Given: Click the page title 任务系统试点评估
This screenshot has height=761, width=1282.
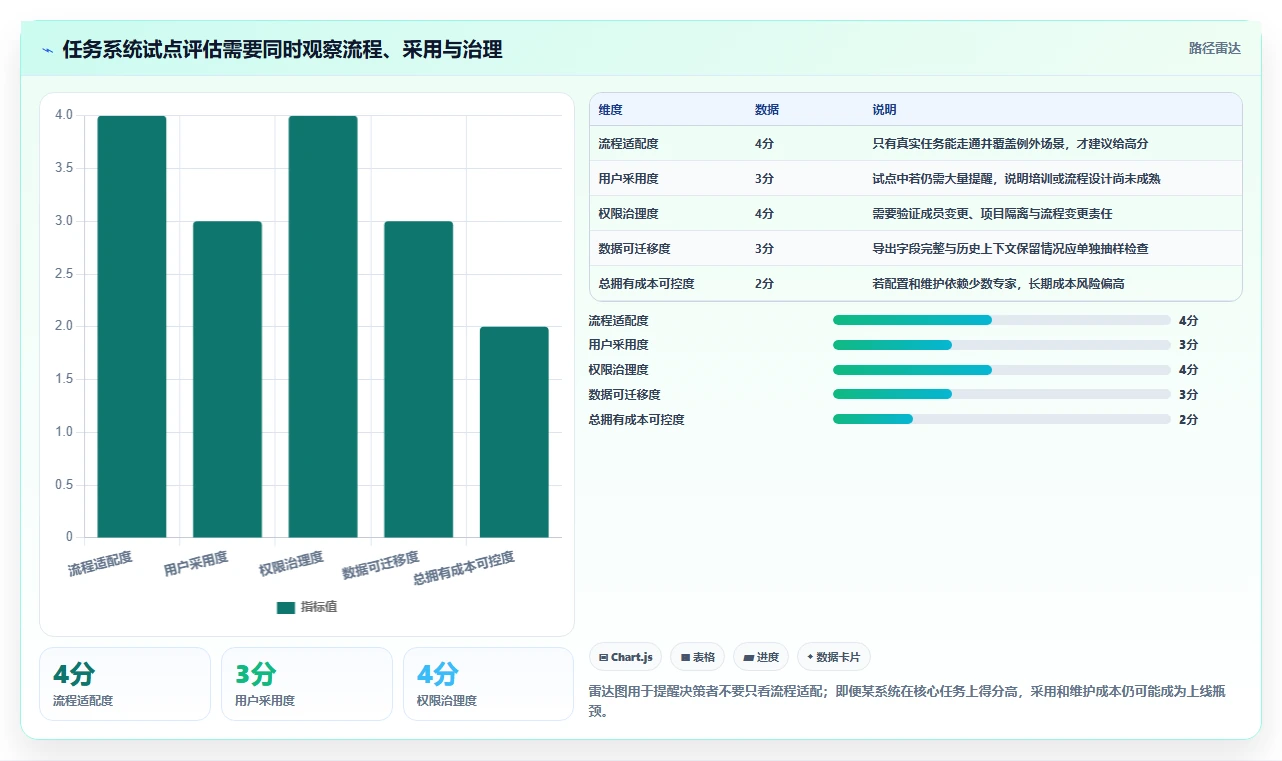Looking at the screenshot, I should pyautogui.click(x=282, y=49).
